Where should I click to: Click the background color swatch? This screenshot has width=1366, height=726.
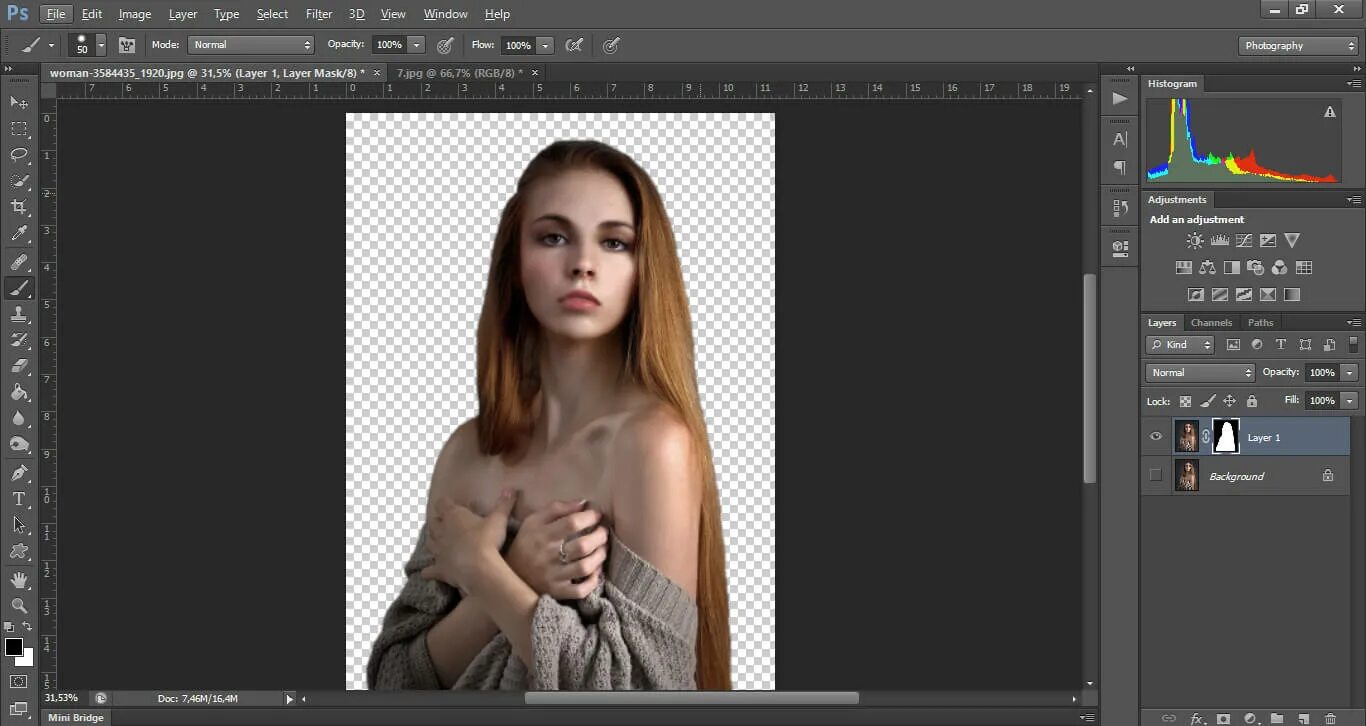(x=26, y=658)
